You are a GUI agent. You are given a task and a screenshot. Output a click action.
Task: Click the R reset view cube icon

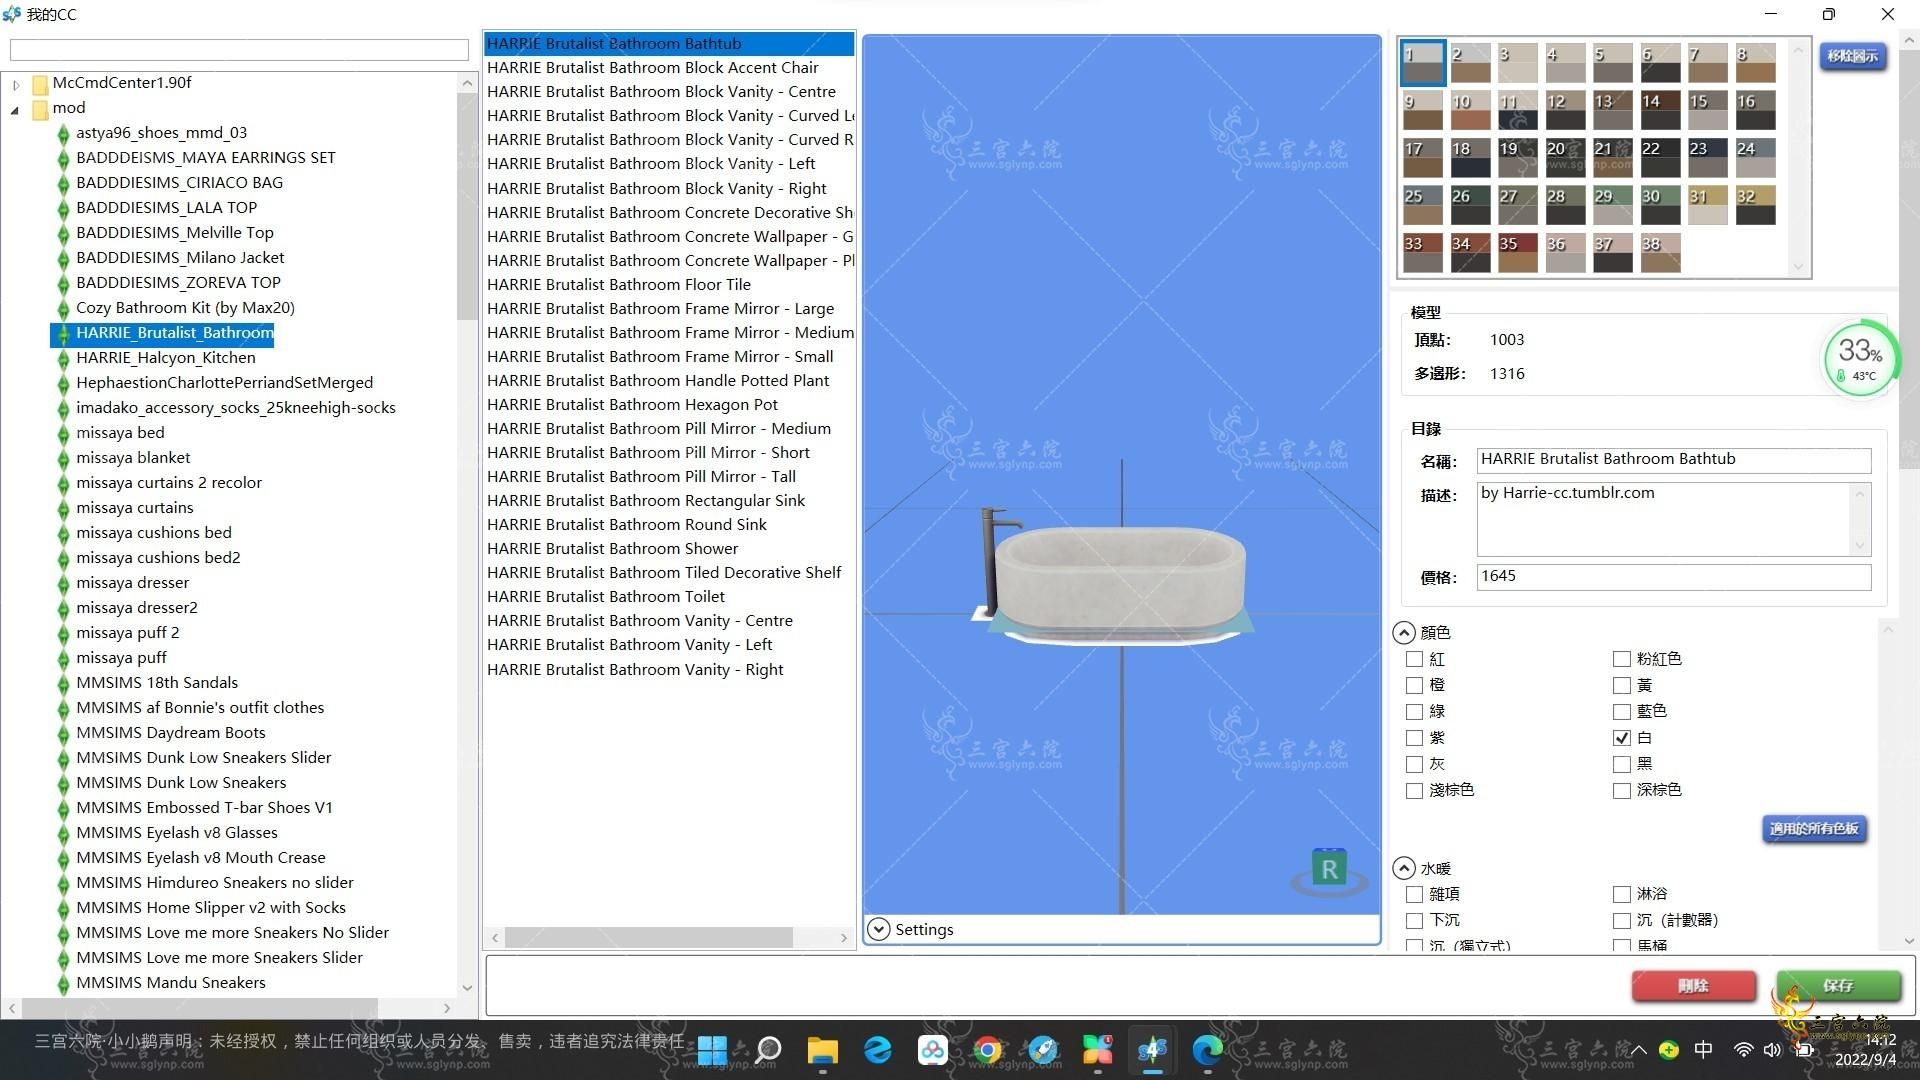click(1329, 869)
